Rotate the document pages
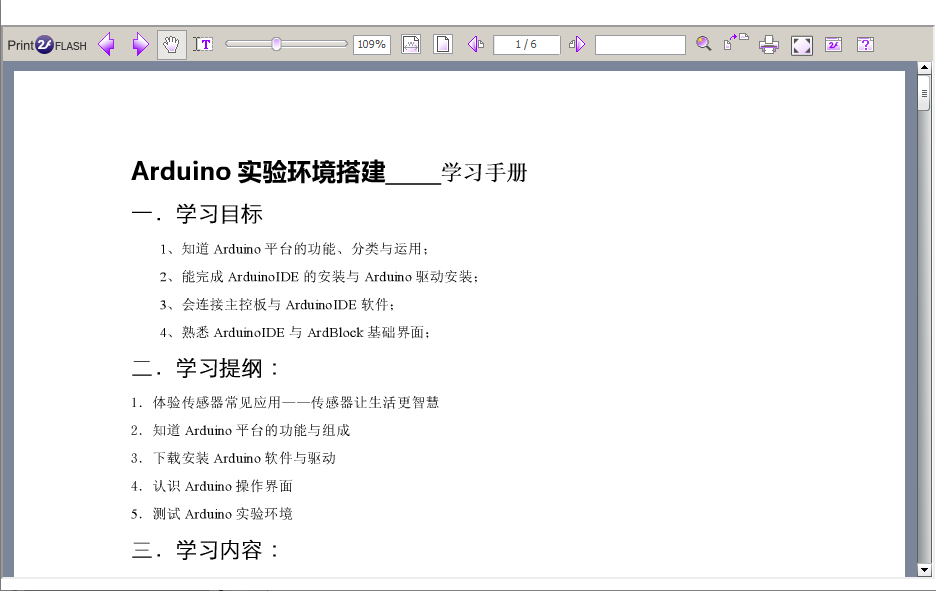 point(736,42)
